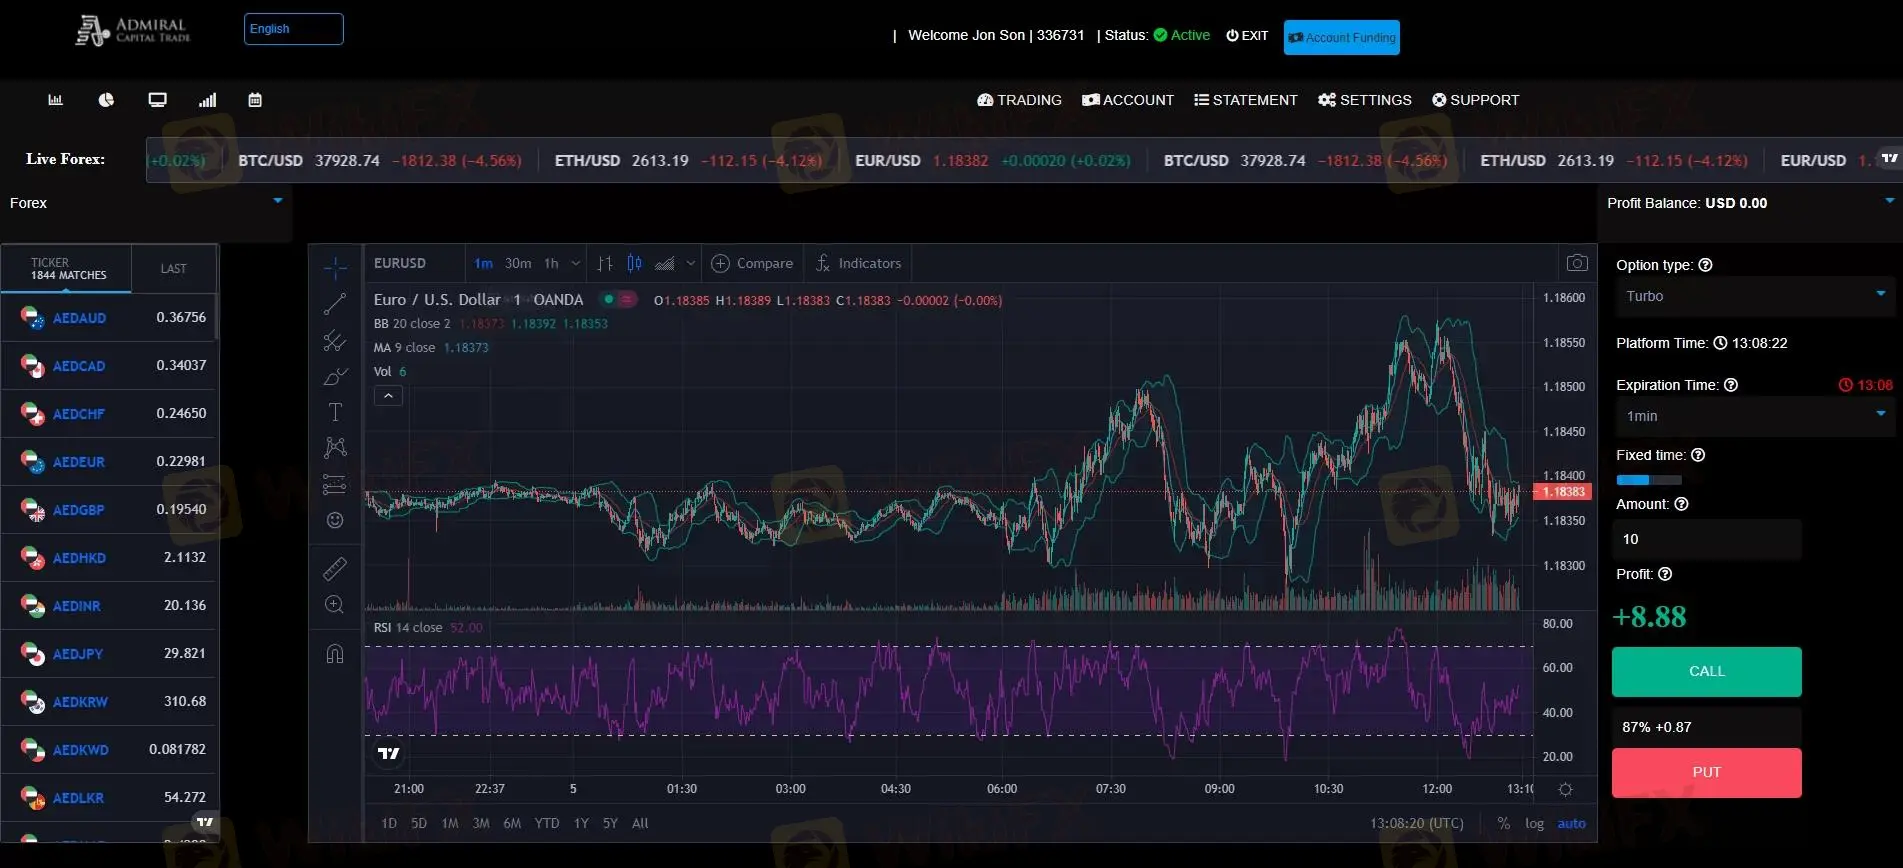Activate the ruler measure tool

coord(335,569)
